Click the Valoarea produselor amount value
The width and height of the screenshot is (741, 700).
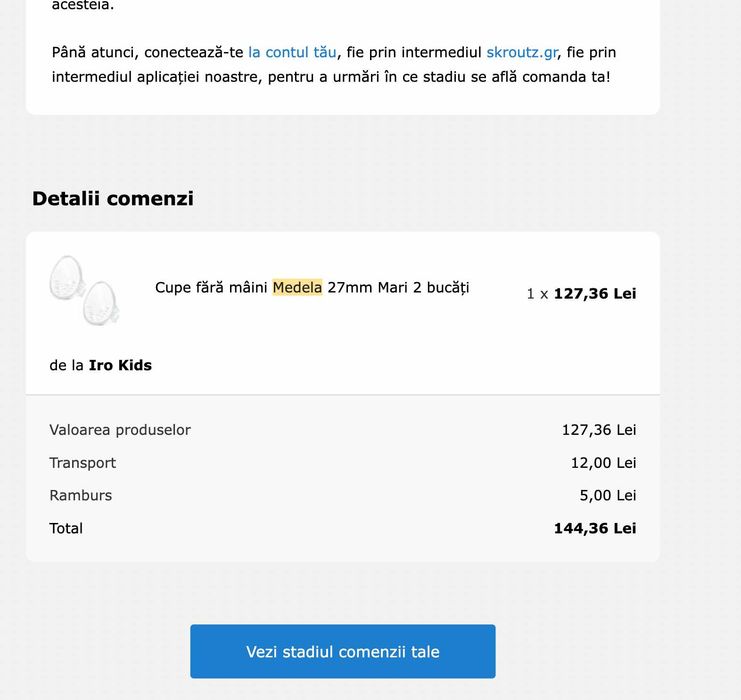[x=598, y=430]
